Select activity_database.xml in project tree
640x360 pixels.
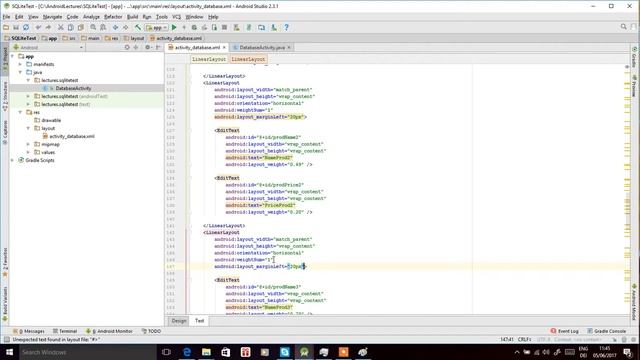point(72,136)
